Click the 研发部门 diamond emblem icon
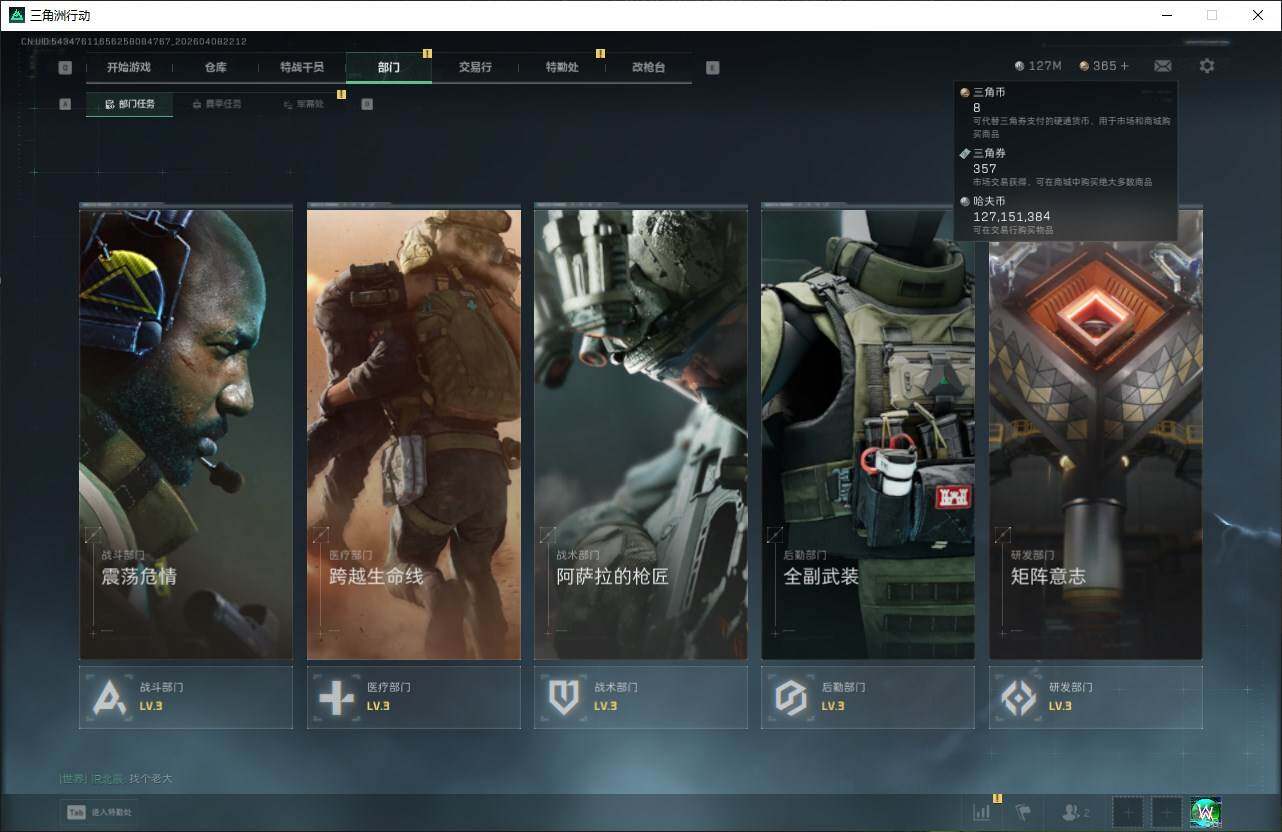The width and height of the screenshot is (1282, 832). point(1018,697)
